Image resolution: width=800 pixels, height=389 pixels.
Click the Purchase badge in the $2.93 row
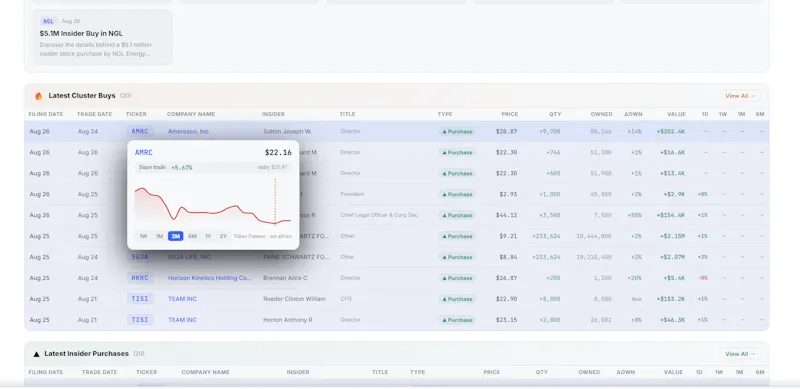(x=457, y=194)
